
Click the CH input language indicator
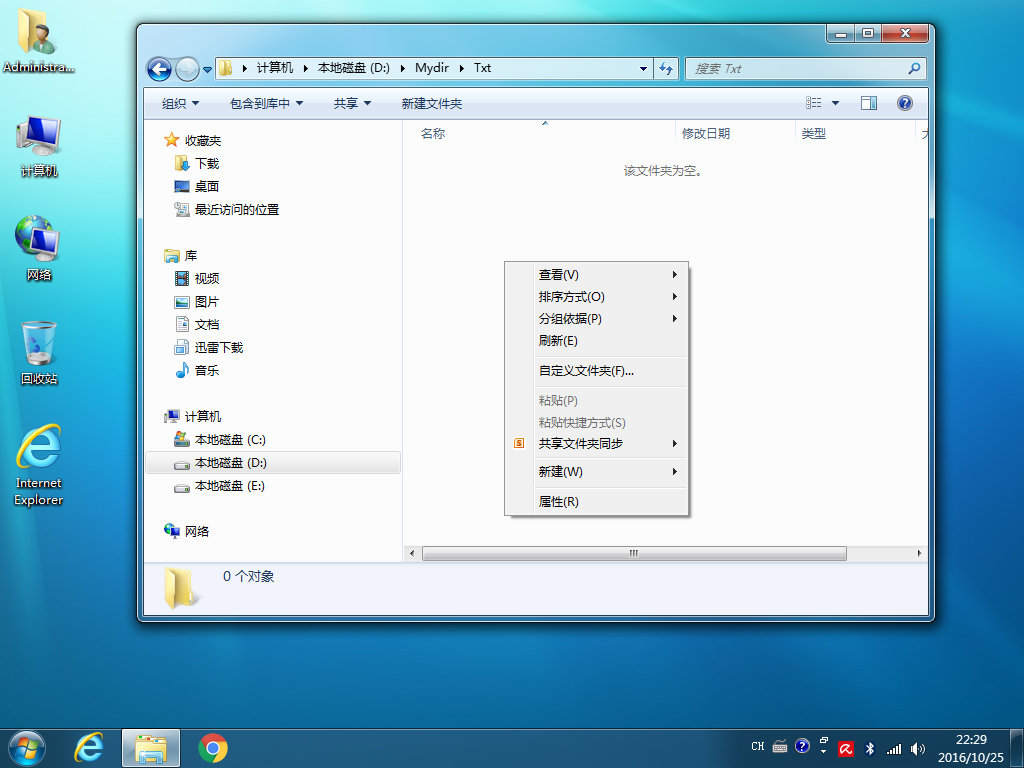coord(758,746)
